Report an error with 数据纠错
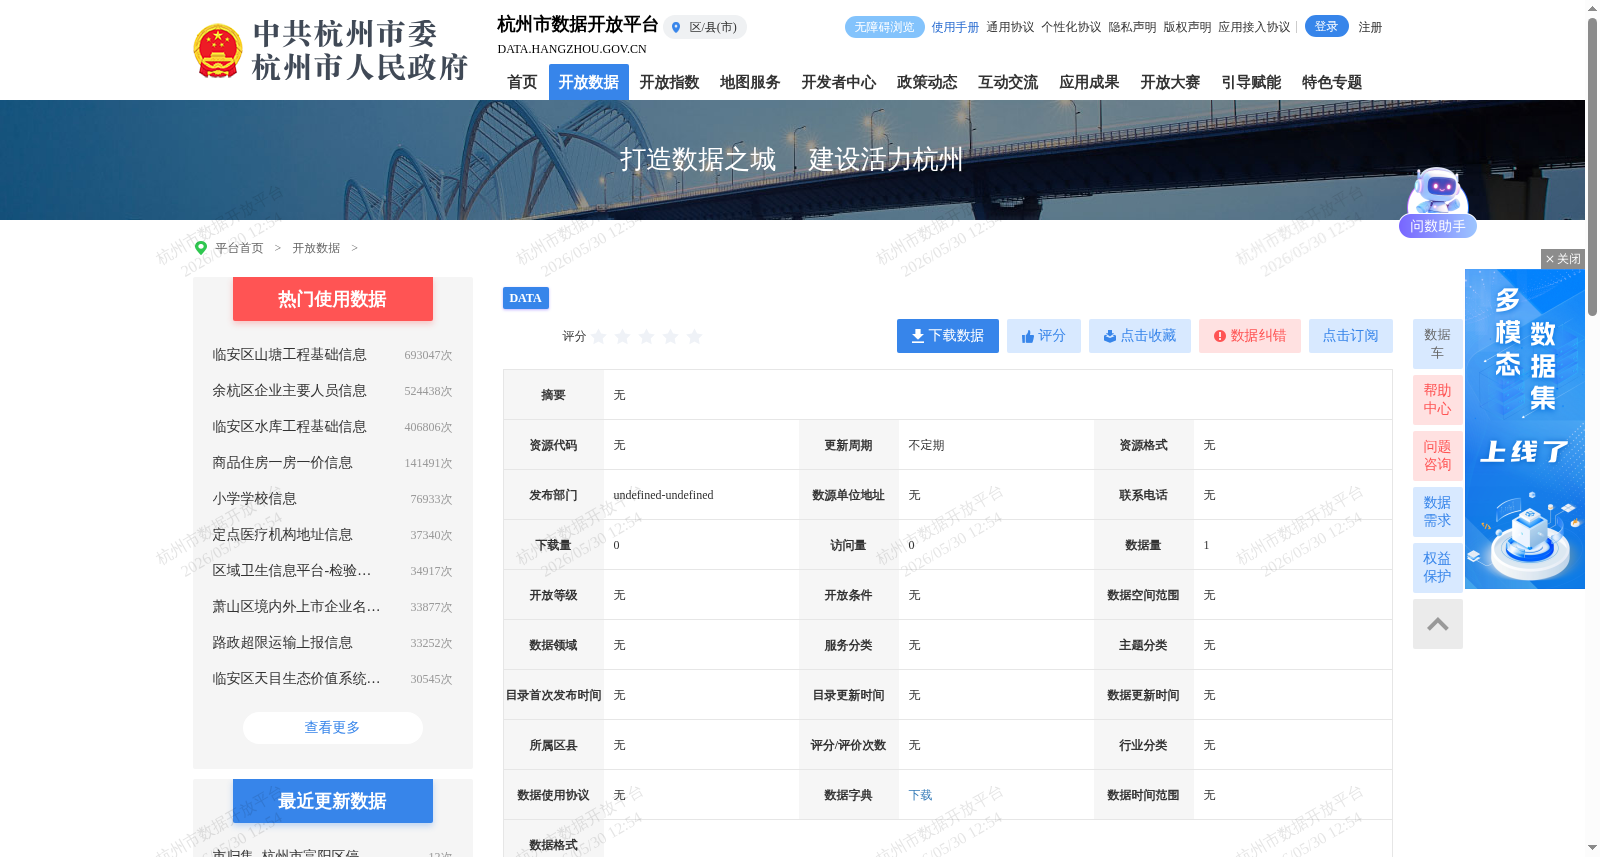 click(1250, 336)
